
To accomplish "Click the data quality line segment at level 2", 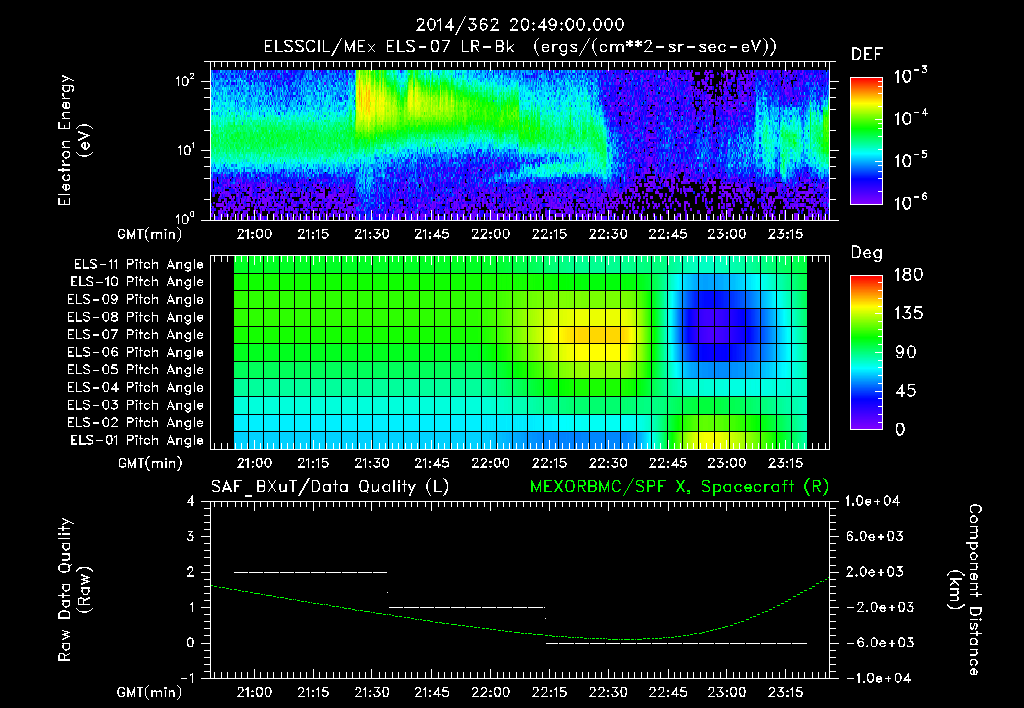I will [310, 572].
